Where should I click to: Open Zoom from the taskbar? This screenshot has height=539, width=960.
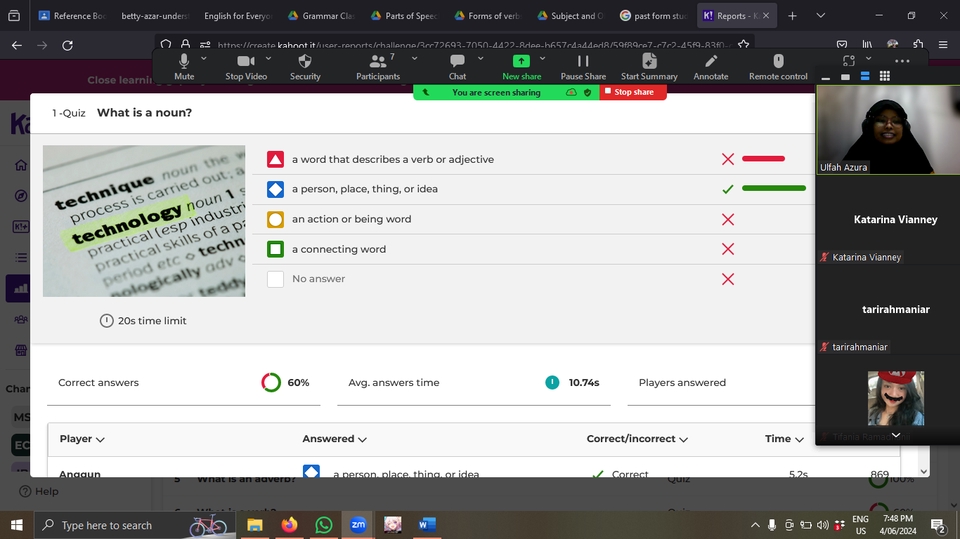(358, 525)
